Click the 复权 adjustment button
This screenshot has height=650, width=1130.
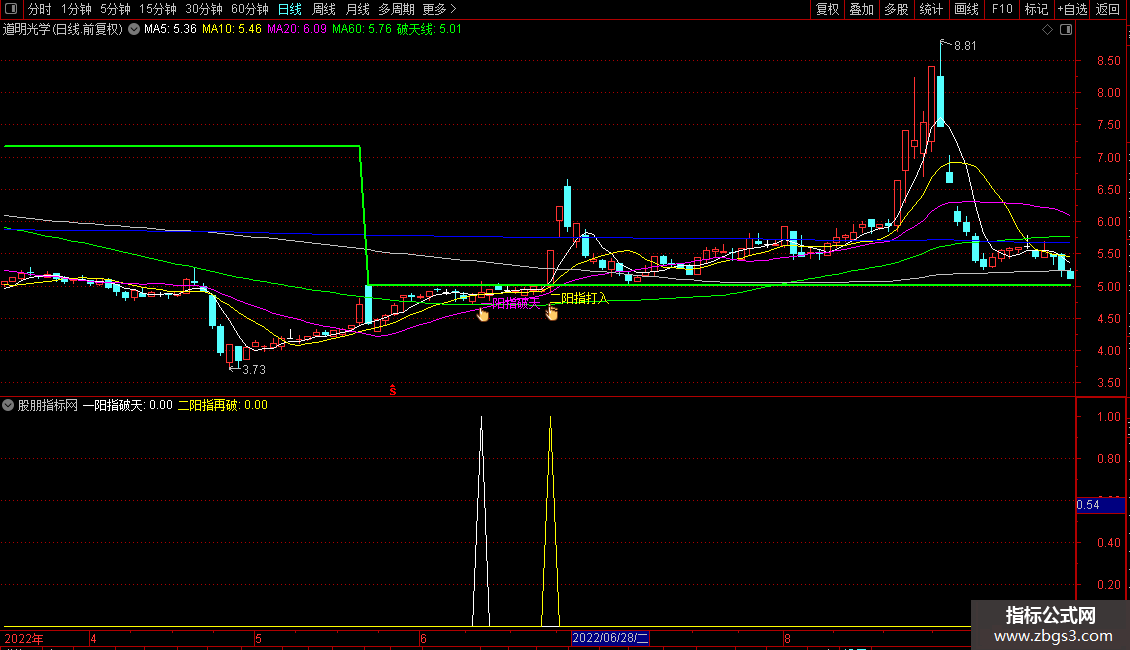pos(827,9)
